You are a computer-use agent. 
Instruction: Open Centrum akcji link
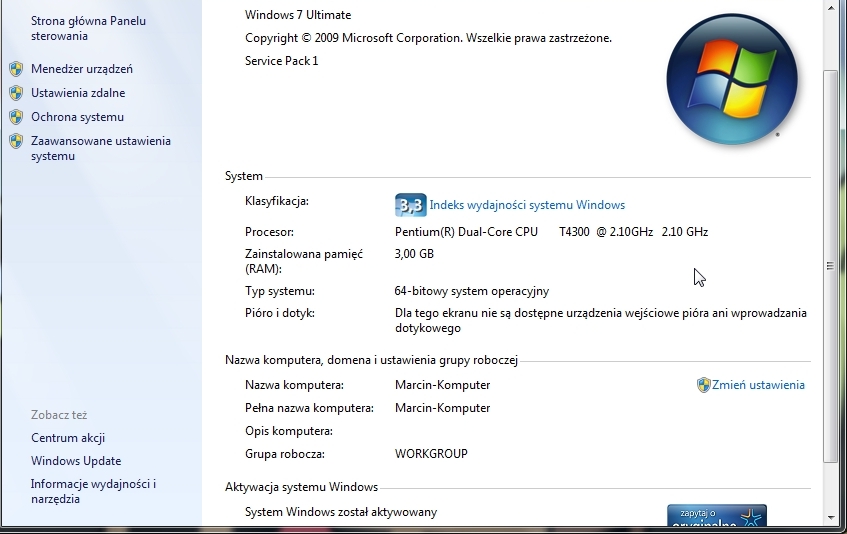[x=68, y=438]
